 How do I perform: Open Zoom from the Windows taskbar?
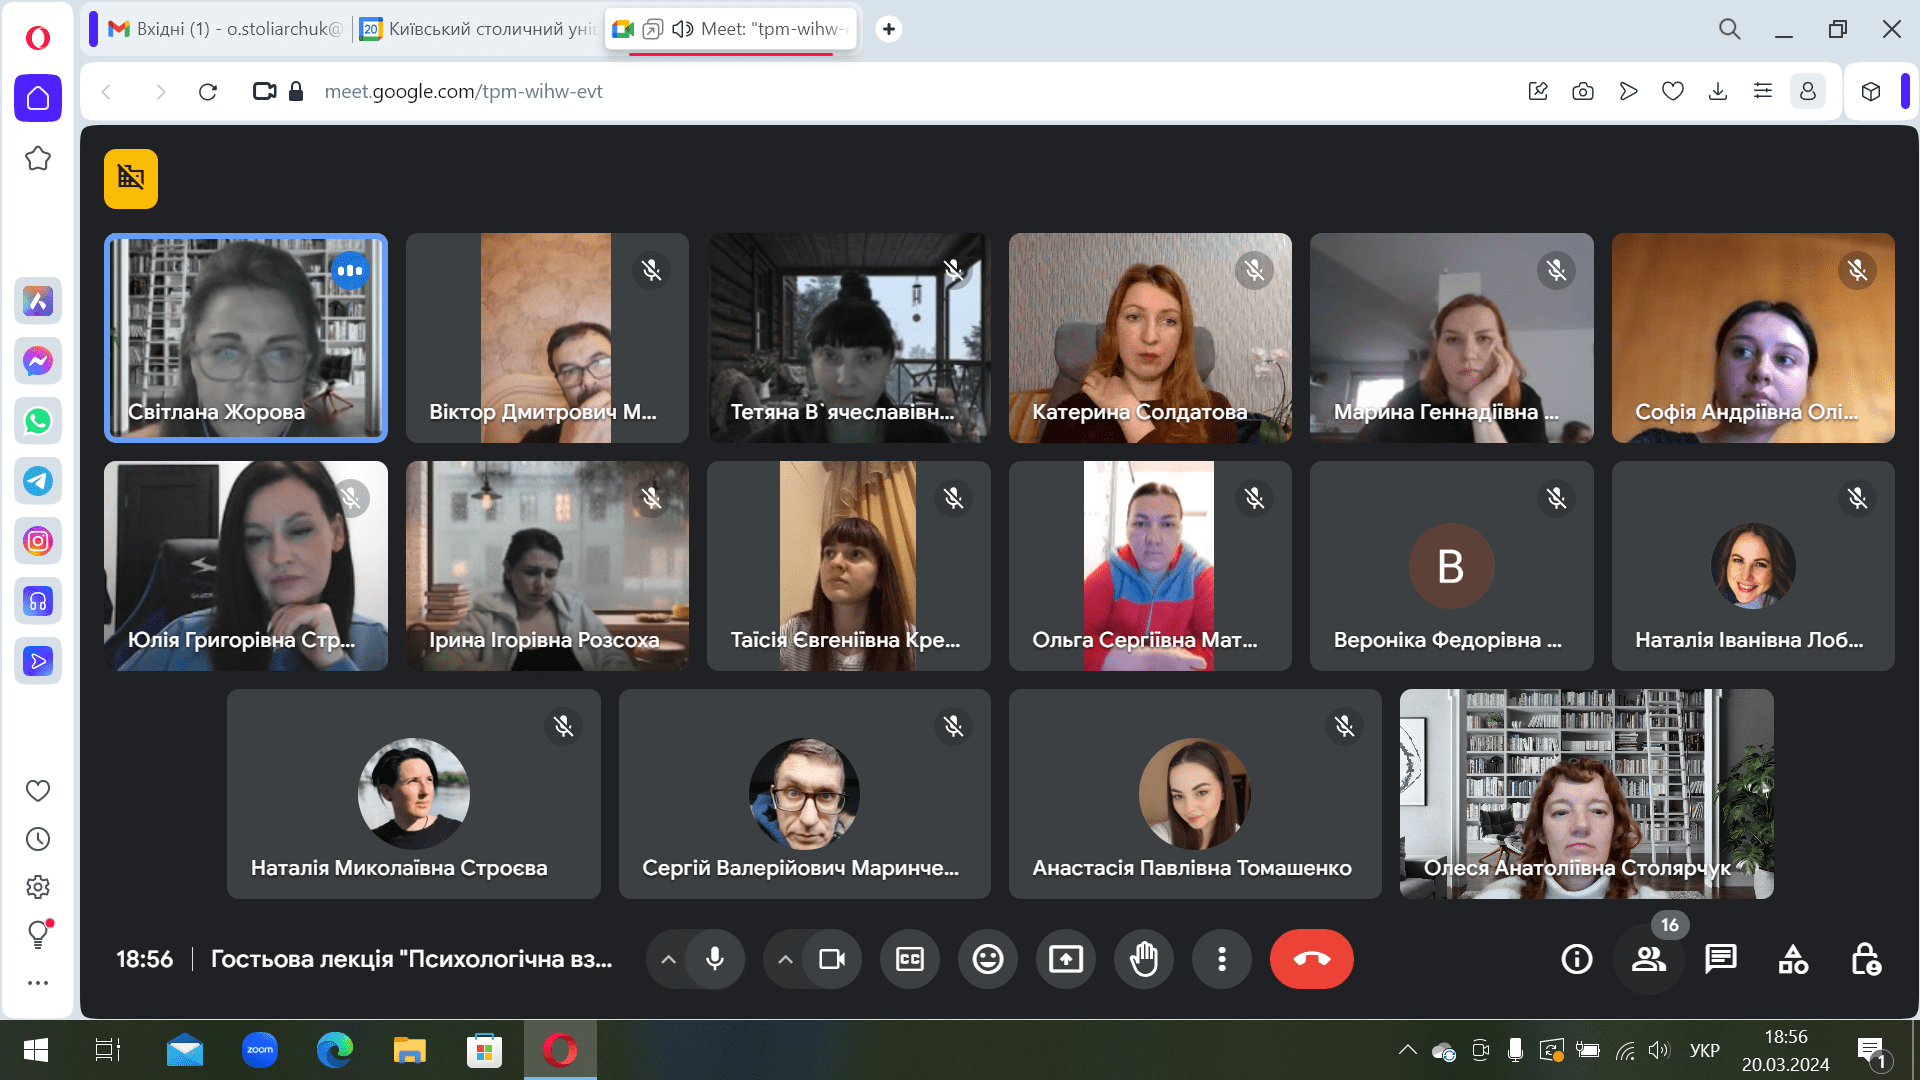[260, 1050]
